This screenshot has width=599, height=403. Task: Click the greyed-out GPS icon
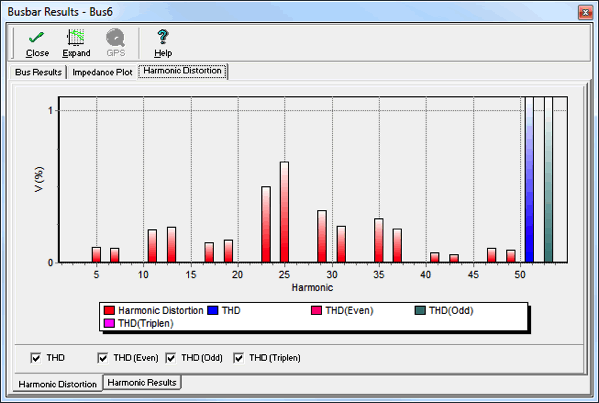(115, 37)
